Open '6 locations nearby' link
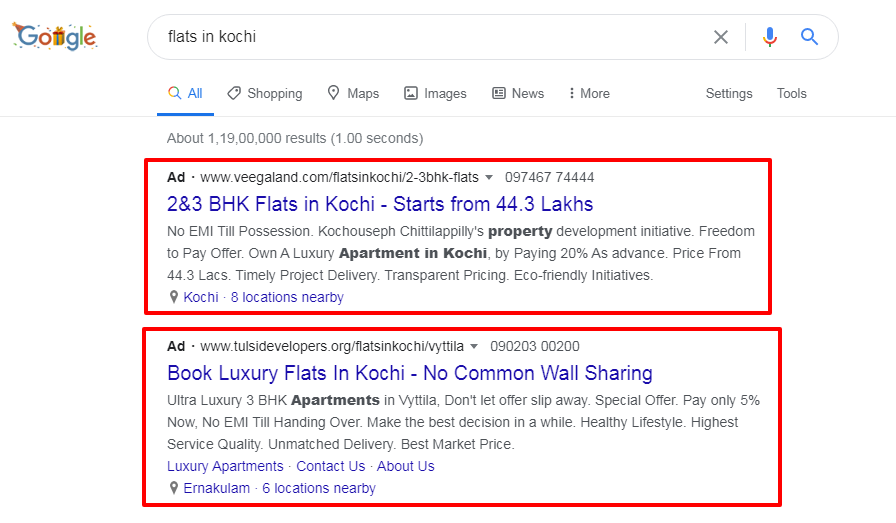Image resolution: width=896 pixels, height=523 pixels. click(319, 488)
